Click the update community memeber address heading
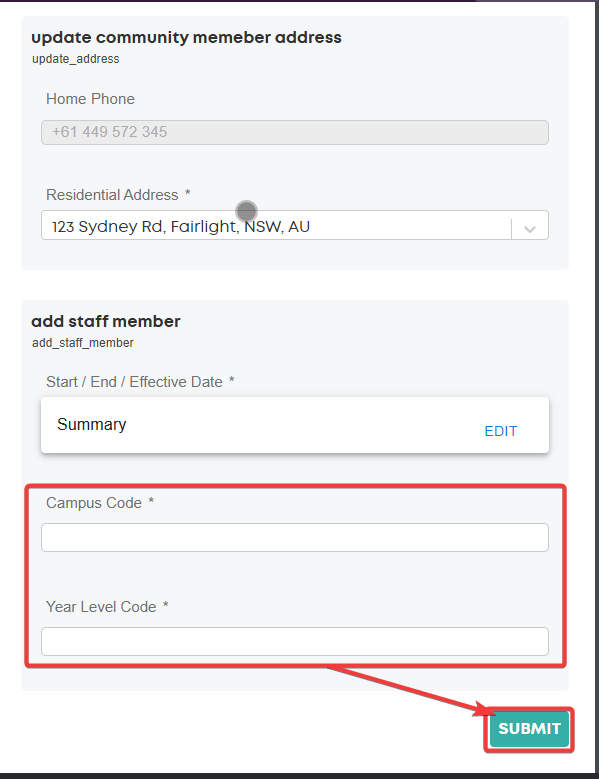 186,37
